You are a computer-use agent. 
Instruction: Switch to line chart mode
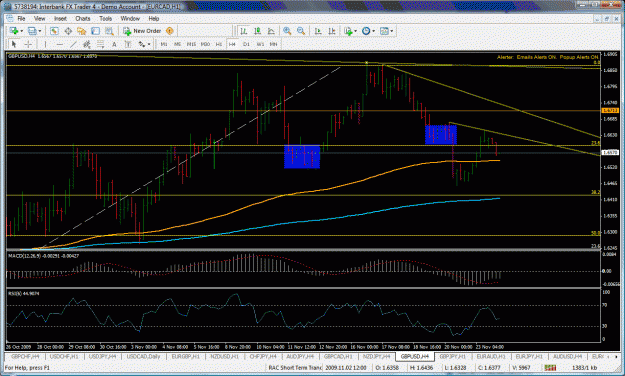tap(271, 31)
